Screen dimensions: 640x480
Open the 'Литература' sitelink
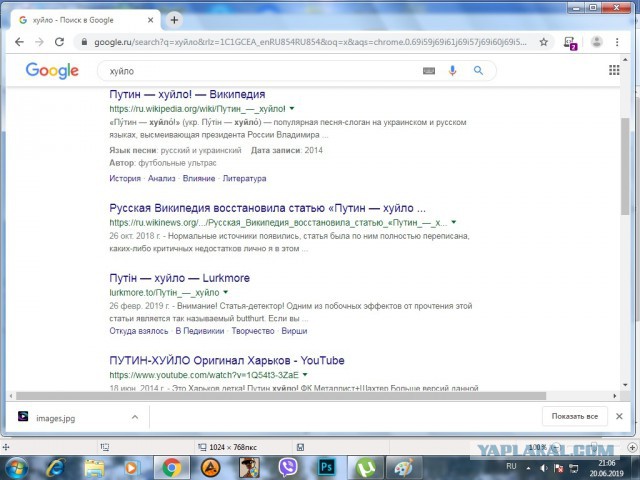click(x=244, y=178)
